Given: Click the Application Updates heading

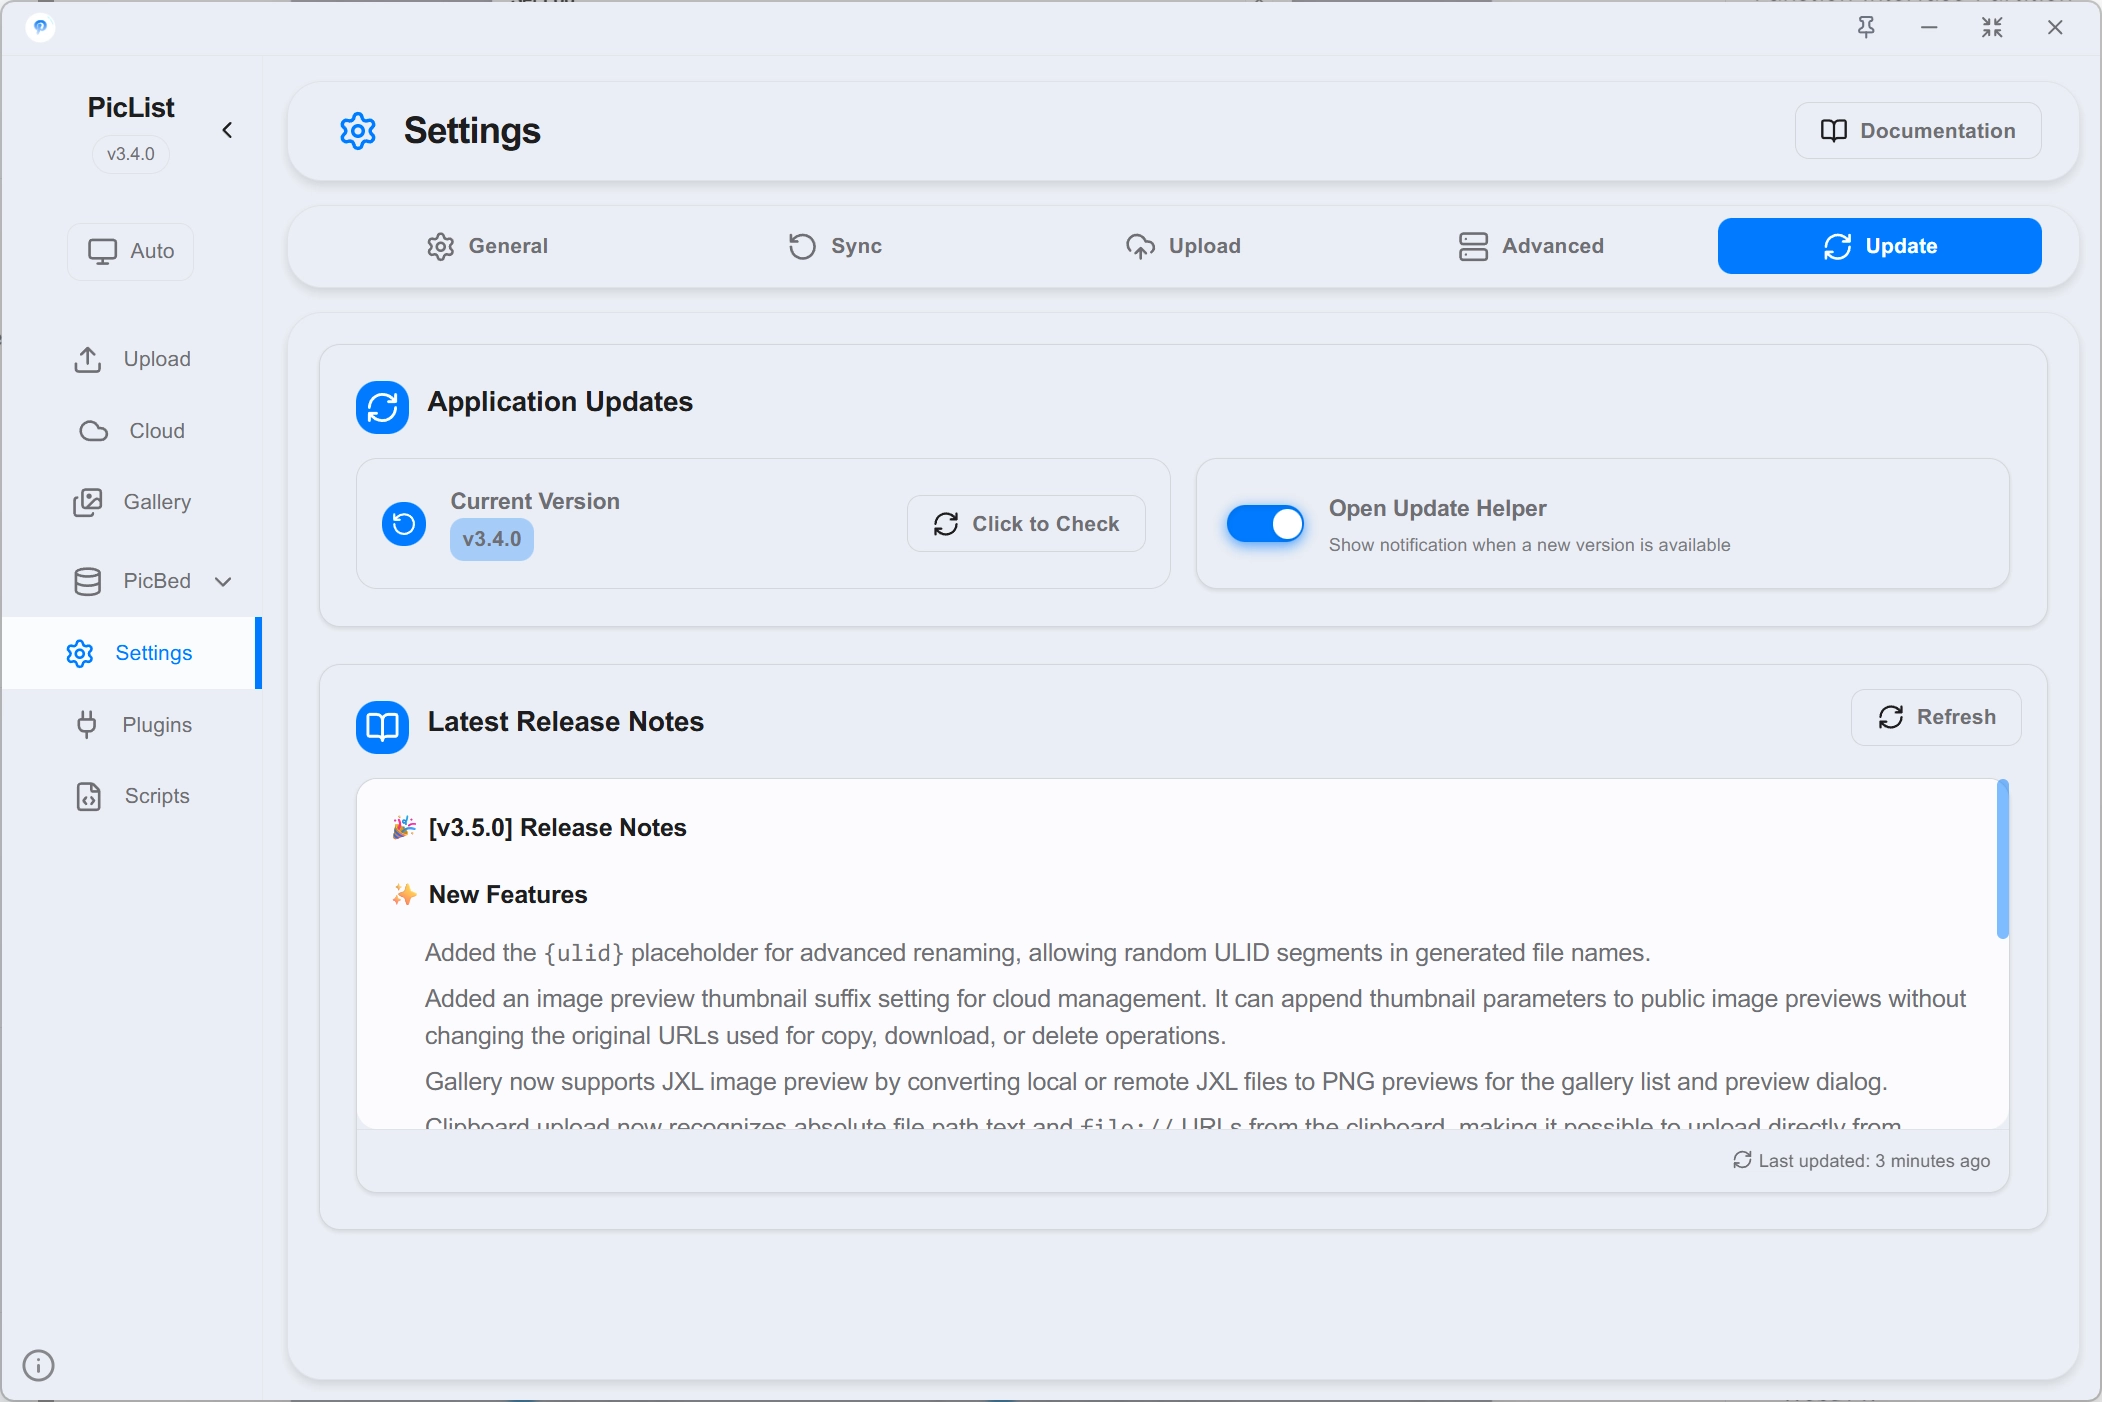Looking at the screenshot, I should (560, 402).
